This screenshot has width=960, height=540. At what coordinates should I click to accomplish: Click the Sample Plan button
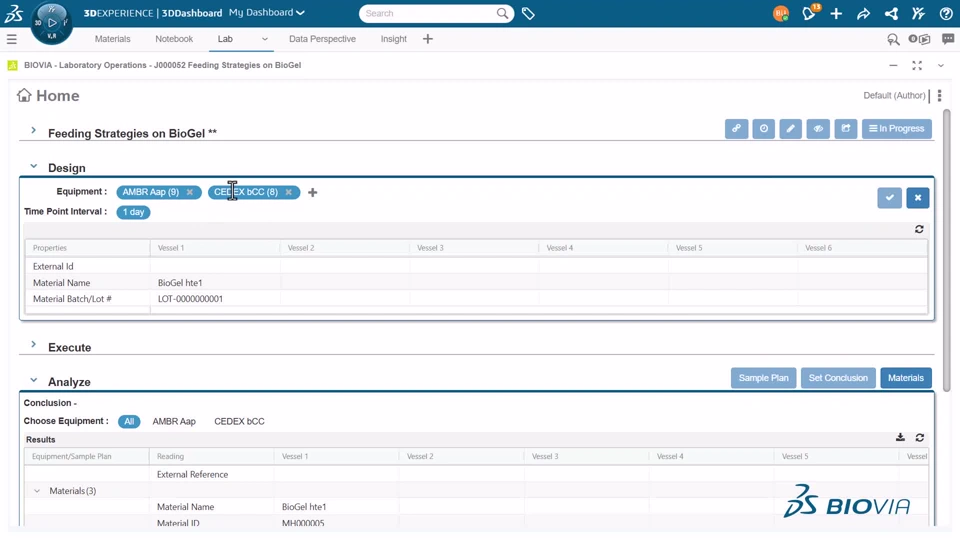pyautogui.click(x=763, y=378)
